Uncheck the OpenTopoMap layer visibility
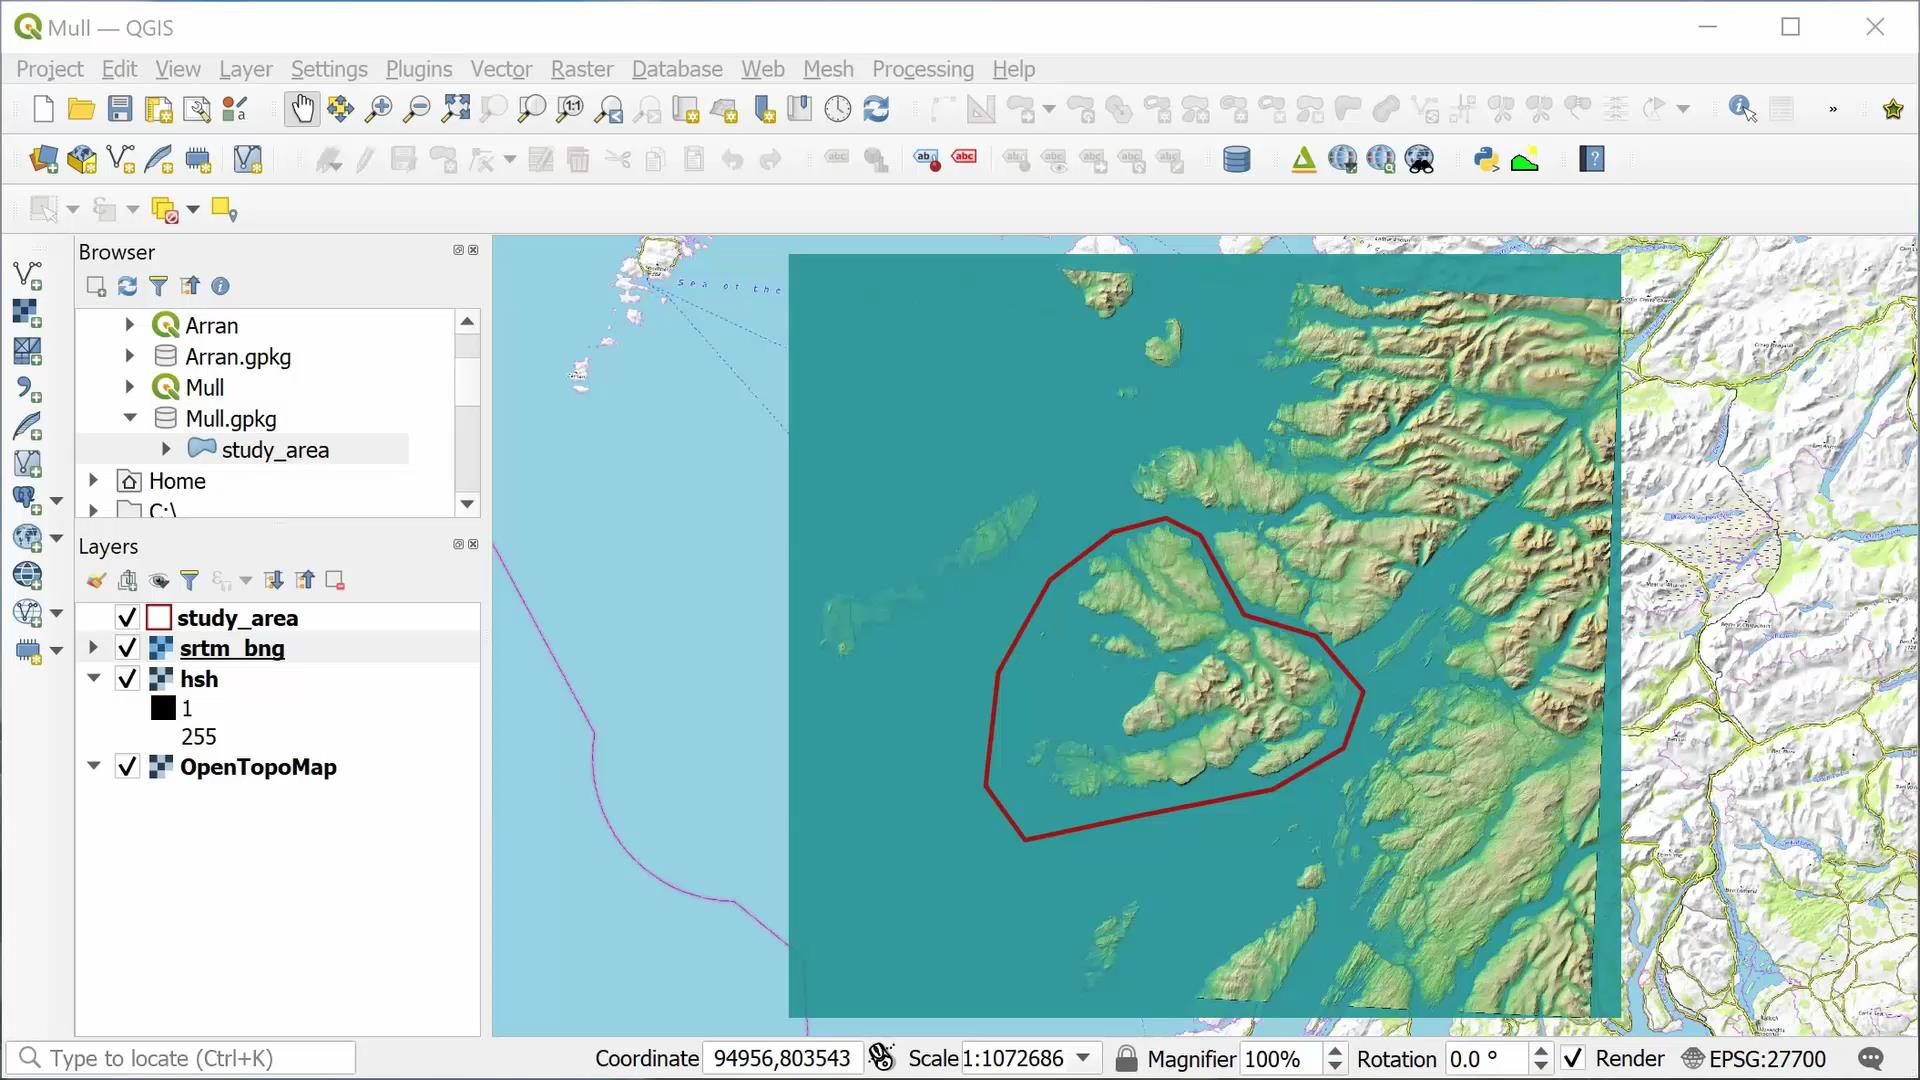This screenshot has height=1080, width=1920. [x=127, y=767]
